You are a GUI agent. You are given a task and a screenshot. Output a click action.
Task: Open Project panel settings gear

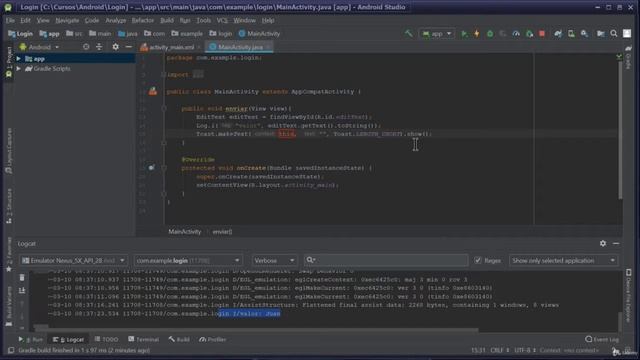(x=116, y=47)
